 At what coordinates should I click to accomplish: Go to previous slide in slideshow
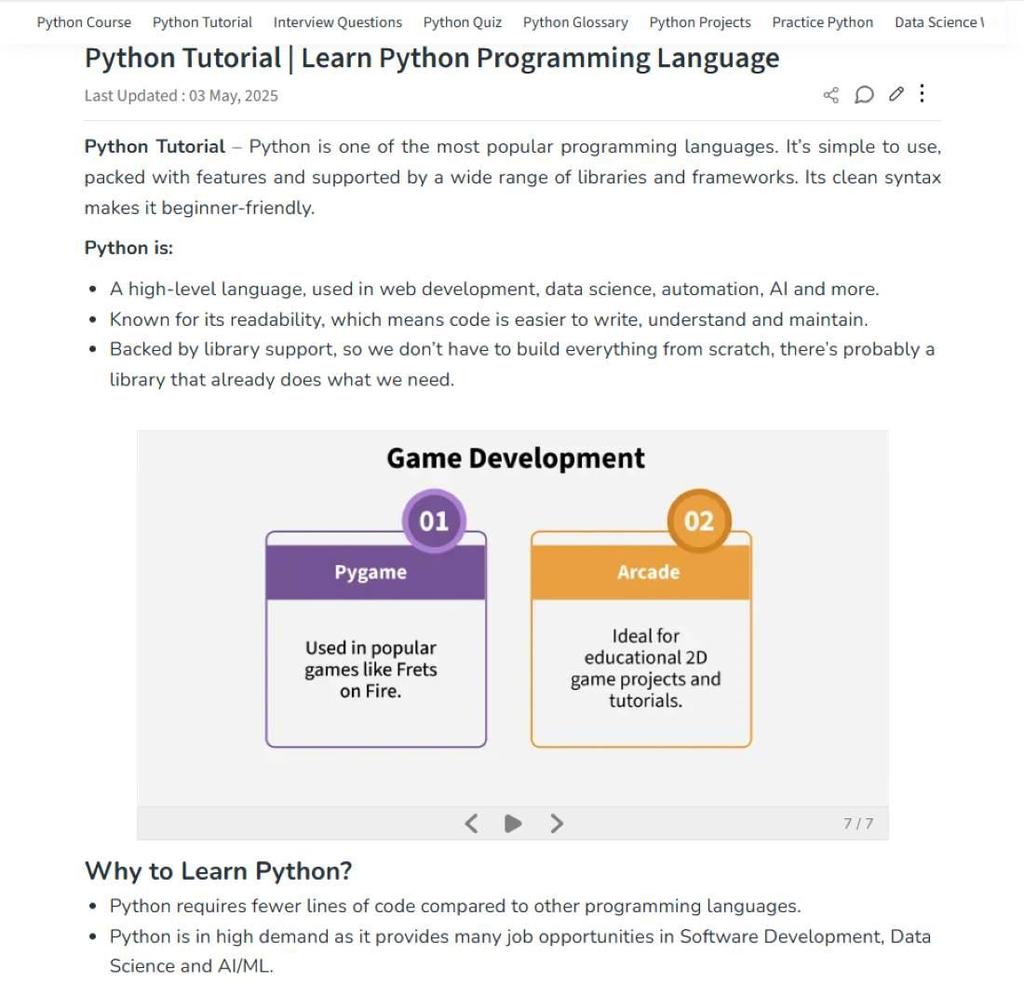pos(472,823)
